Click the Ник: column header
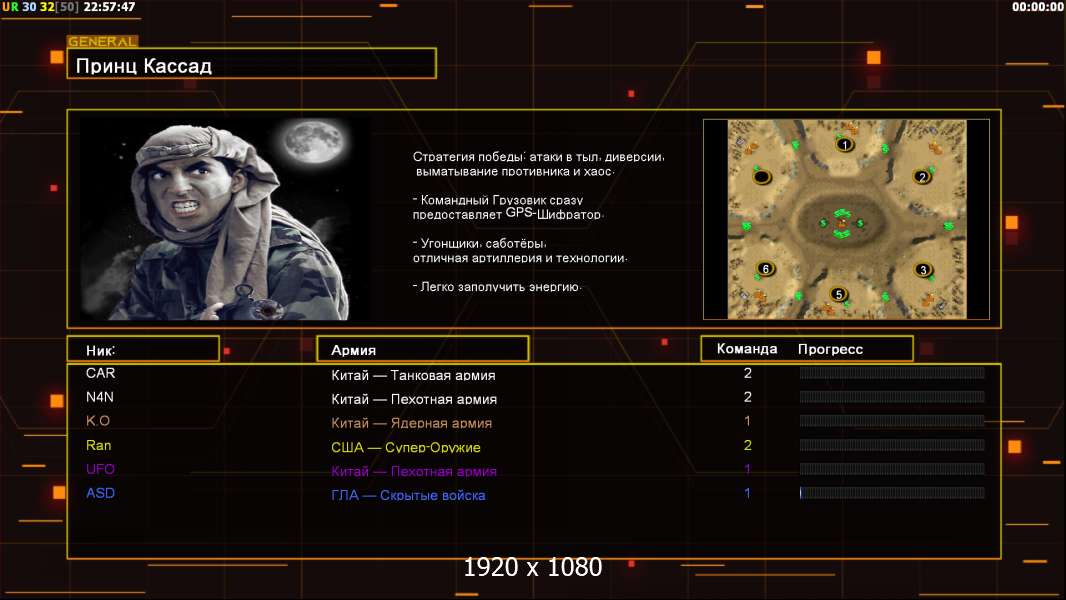The width and height of the screenshot is (1066, 600). (143, 349)
